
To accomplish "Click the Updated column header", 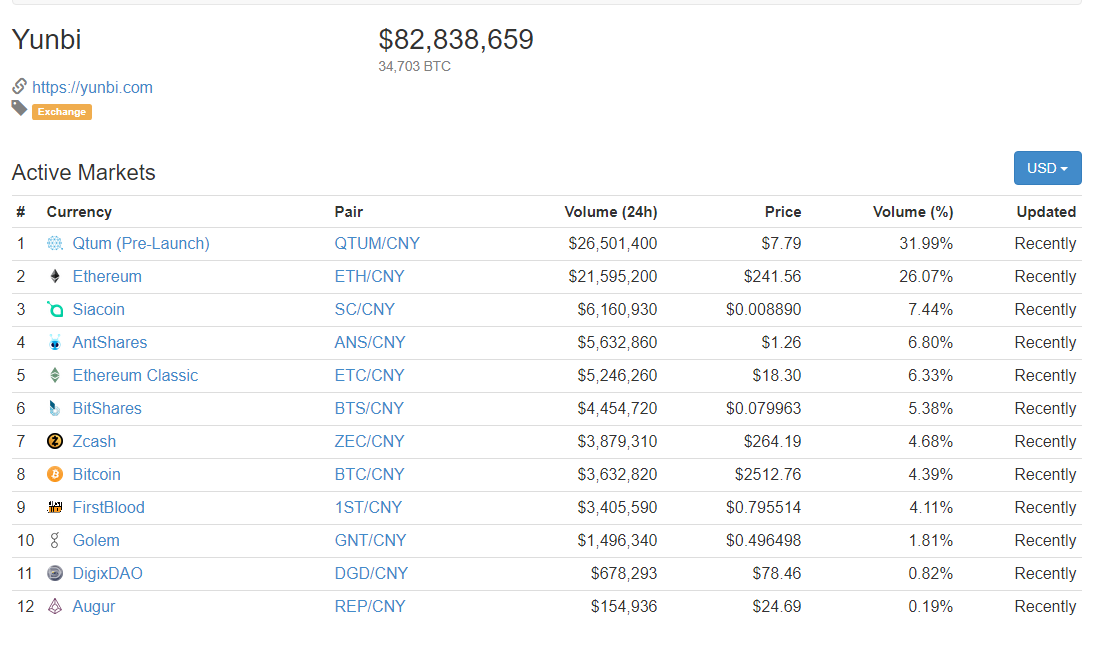I will [x=1046, y=212].
